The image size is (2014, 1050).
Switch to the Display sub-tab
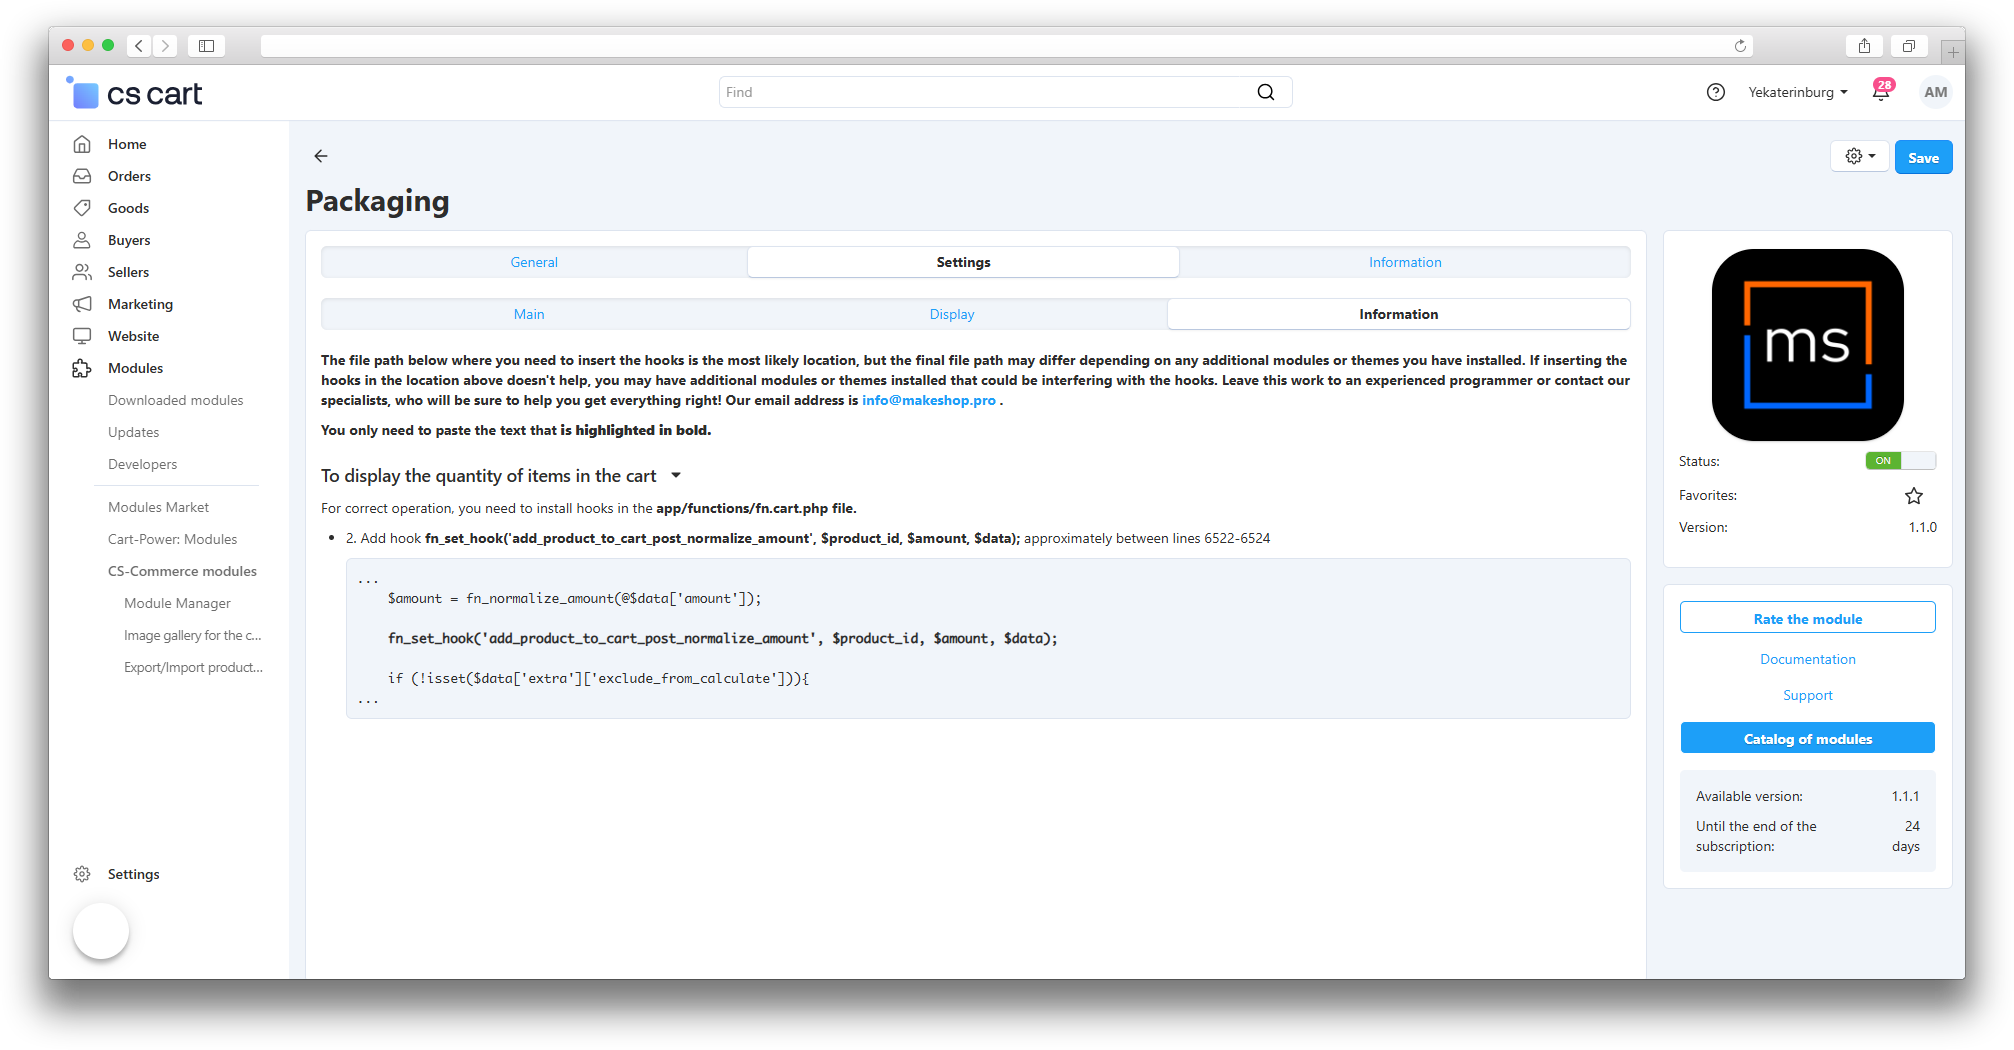[952, 314]
